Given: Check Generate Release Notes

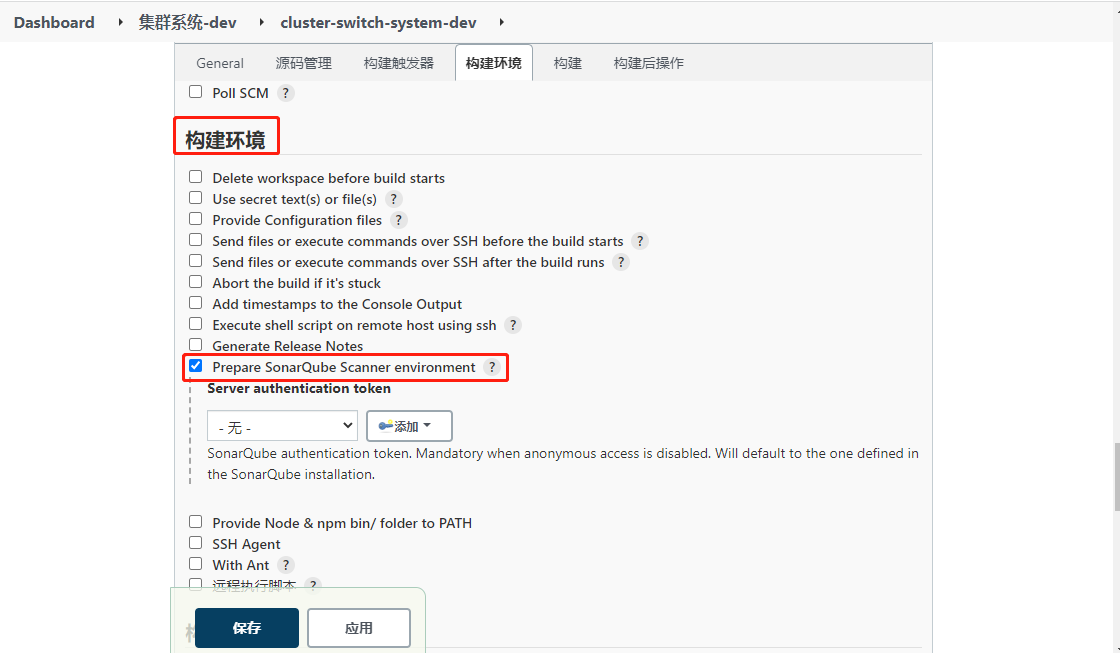Looking at the screenshot, I should tap(195, 345).
